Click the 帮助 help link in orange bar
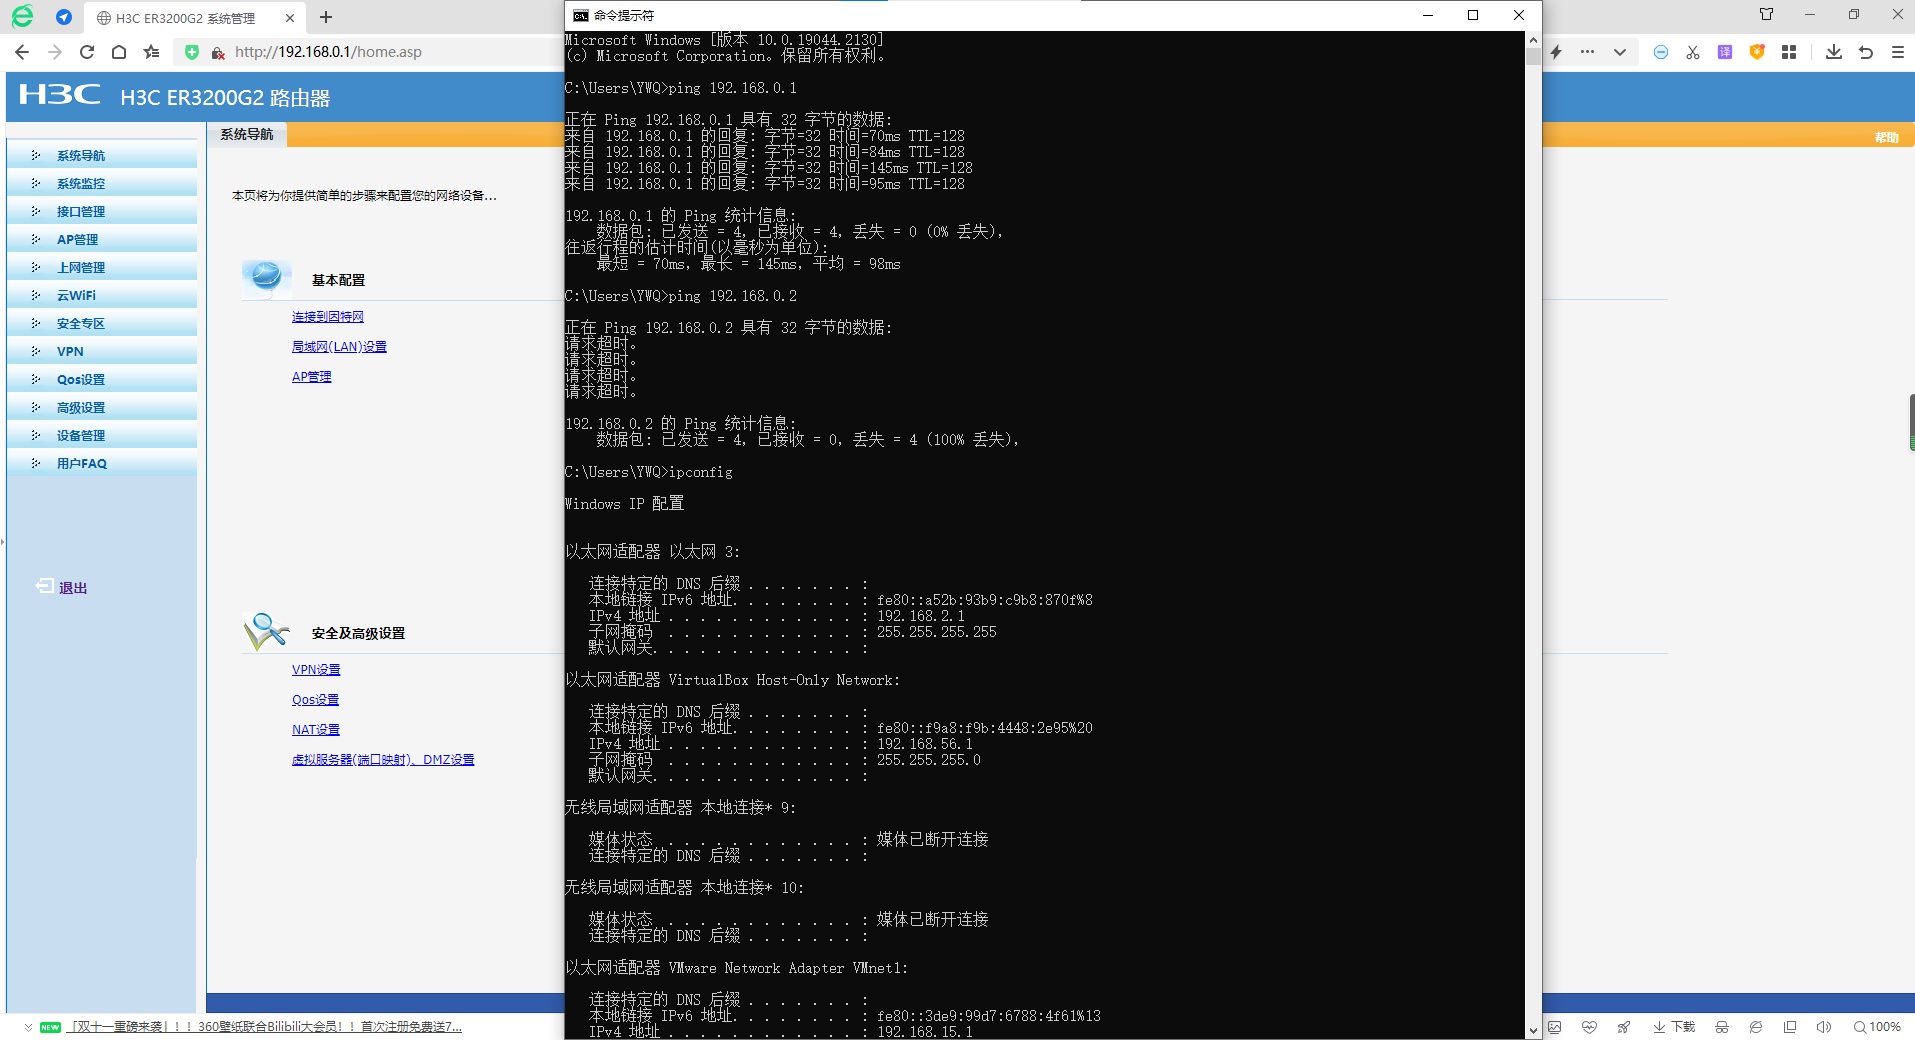 tap(1886, 137)
